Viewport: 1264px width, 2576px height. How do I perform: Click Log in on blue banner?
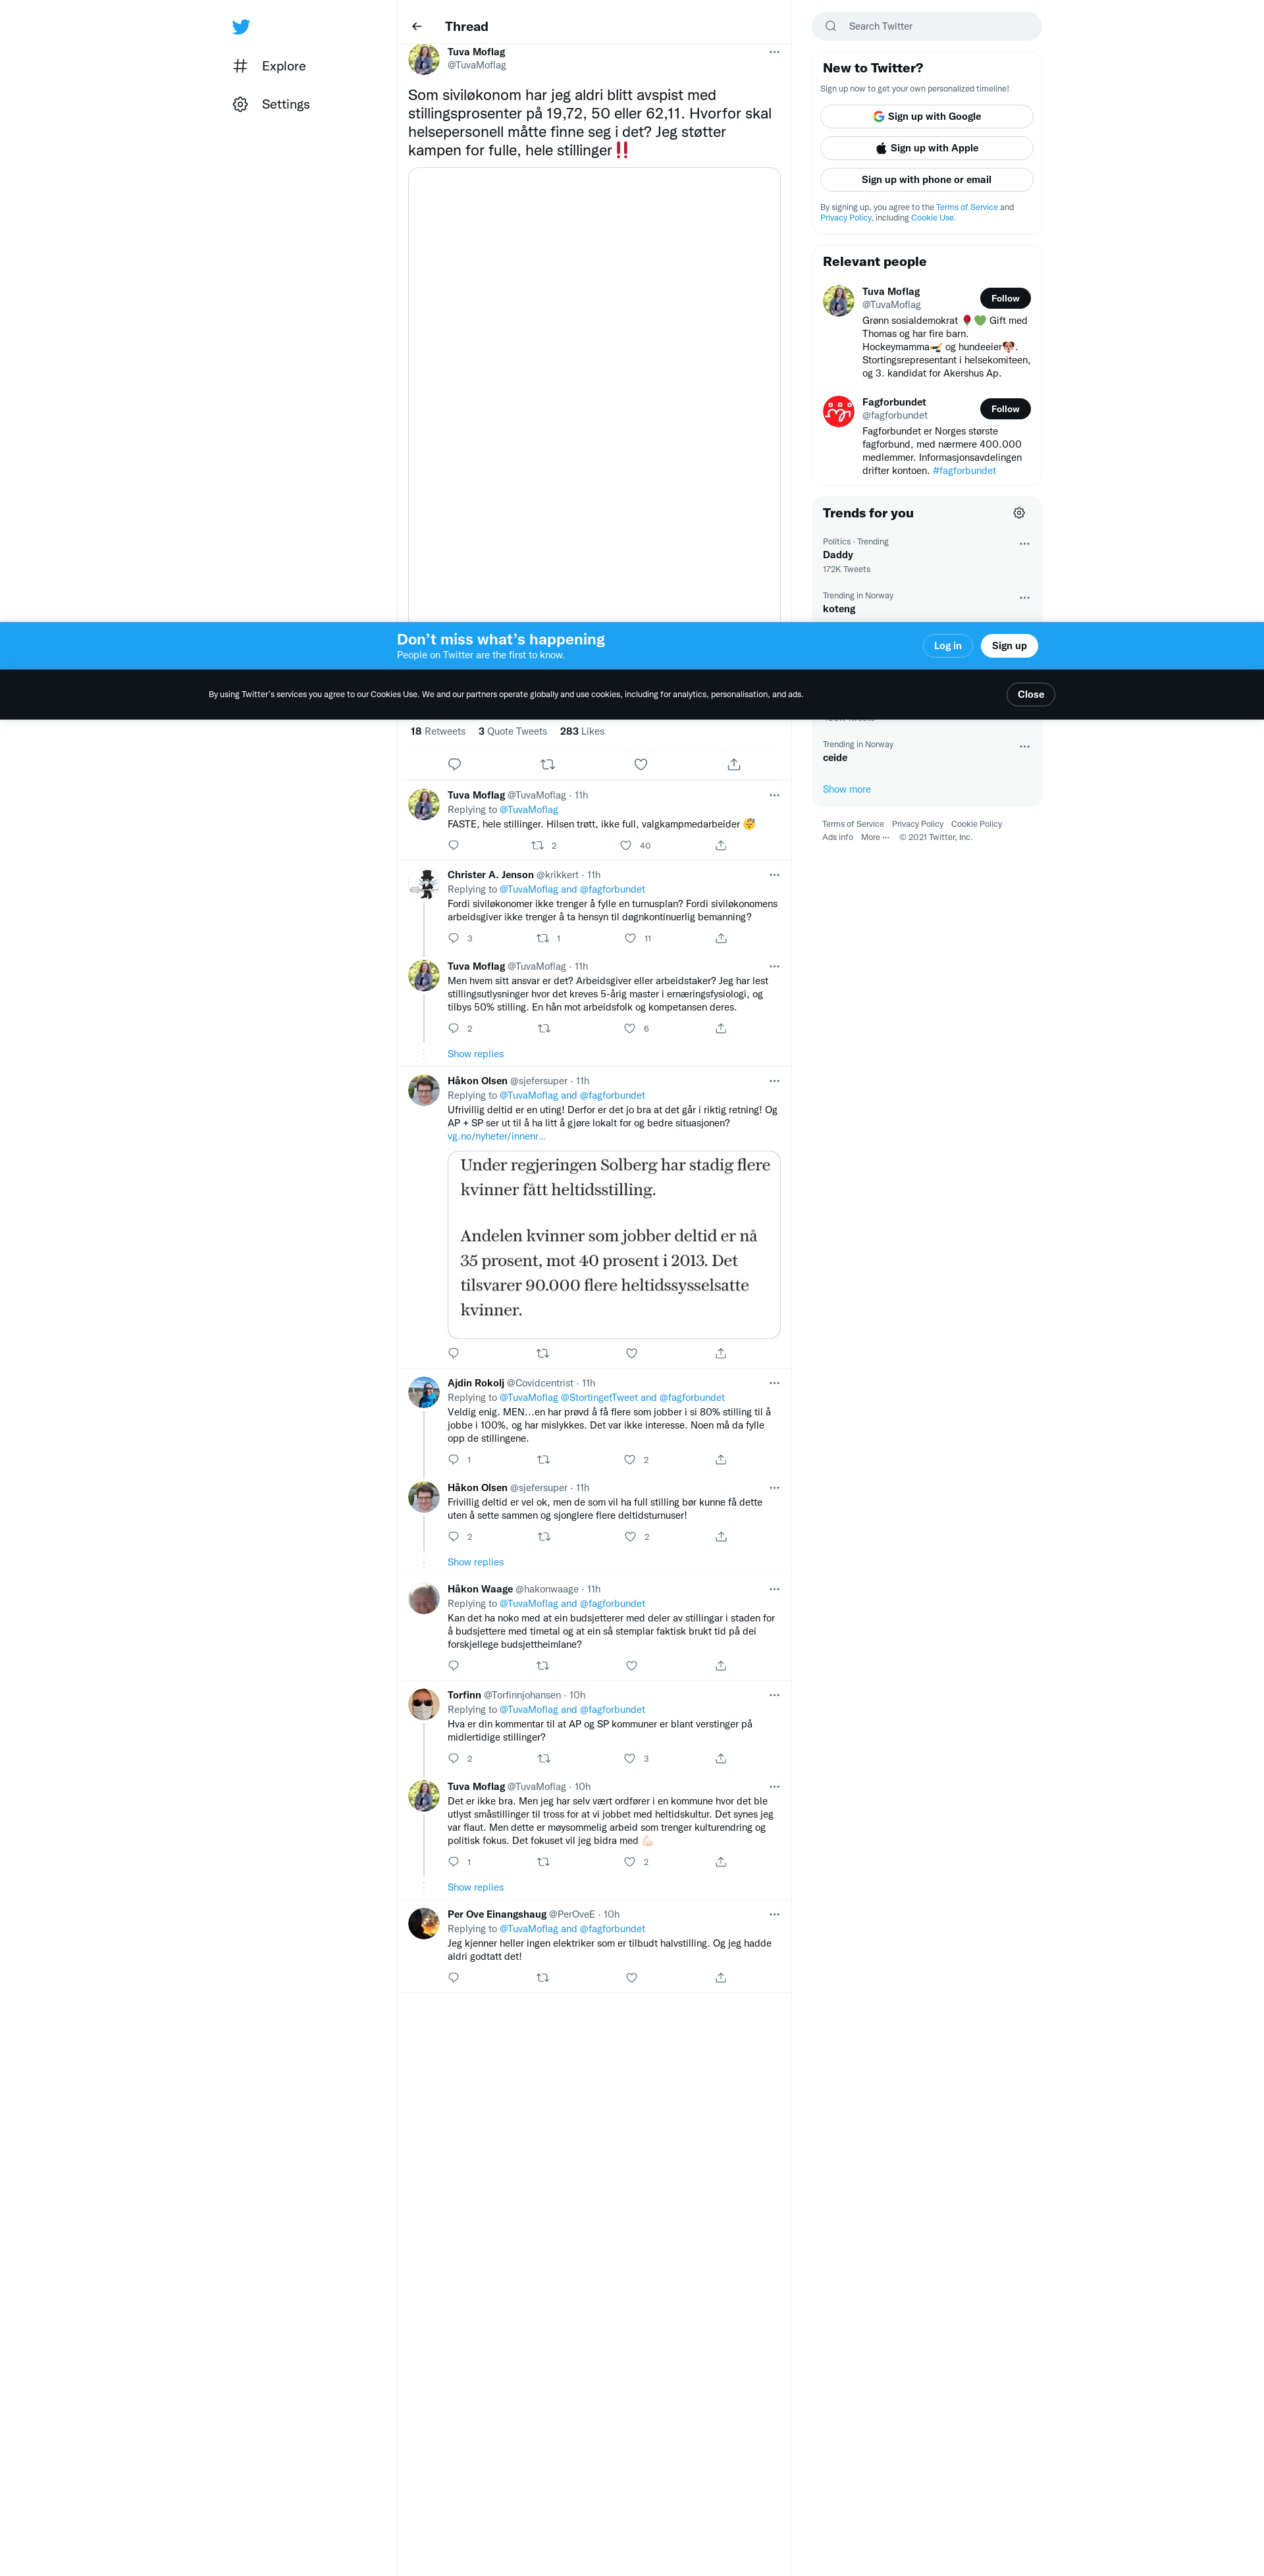point(947,646)
